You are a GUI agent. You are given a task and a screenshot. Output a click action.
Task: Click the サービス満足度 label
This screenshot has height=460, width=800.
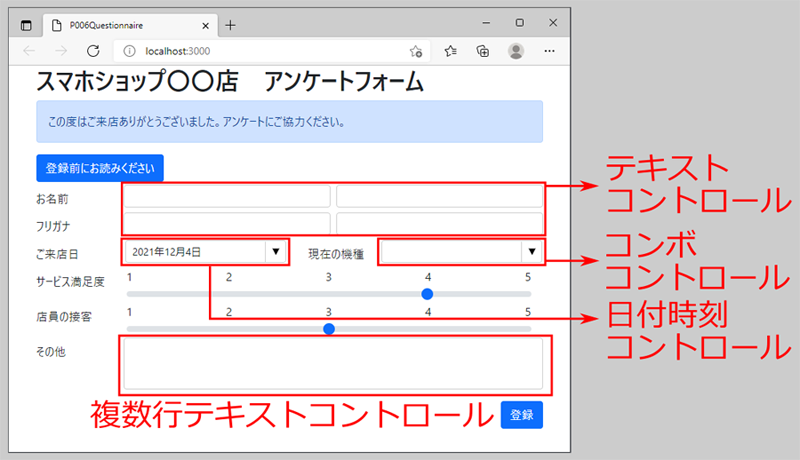[x=70, y=282]
